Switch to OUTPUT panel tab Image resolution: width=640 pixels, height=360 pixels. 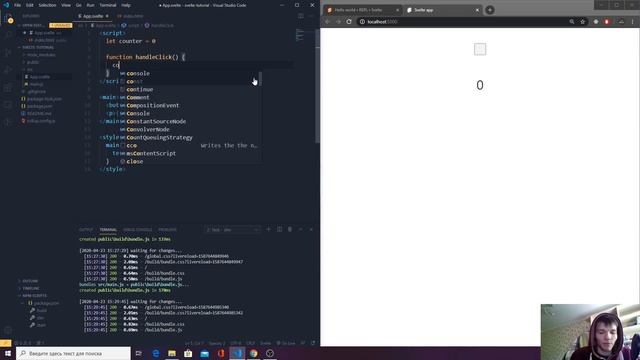[x=86, y=230]
